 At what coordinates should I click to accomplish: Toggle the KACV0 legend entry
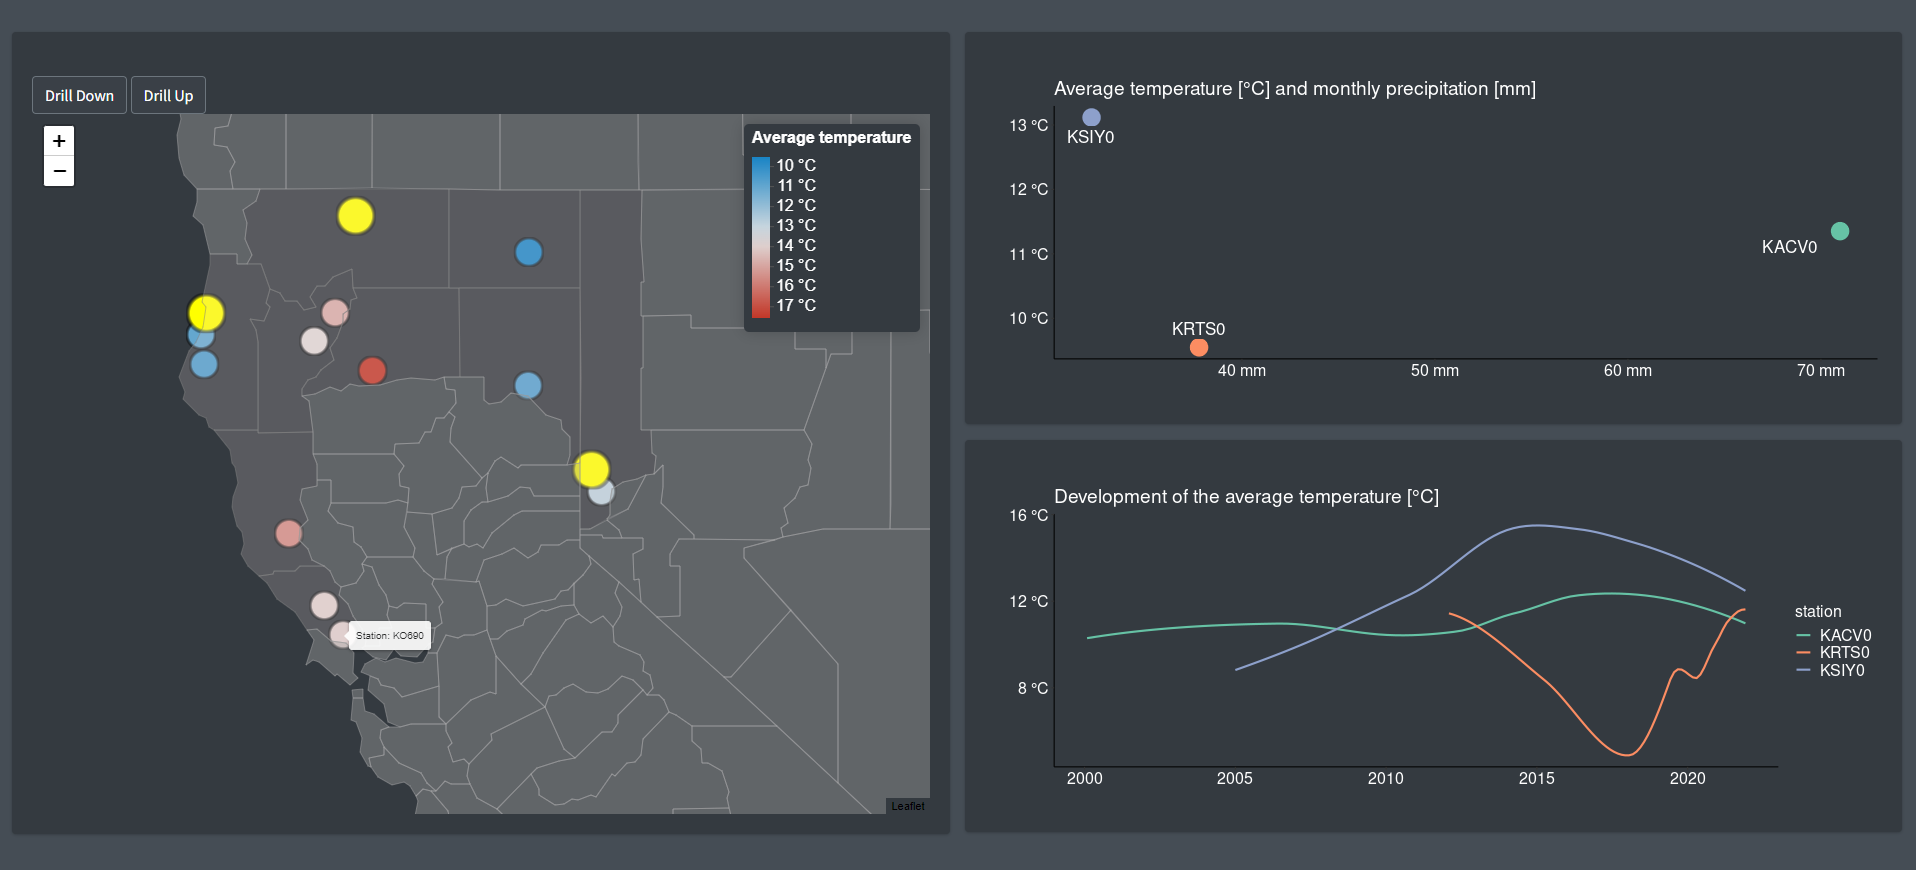point(1844,635)
